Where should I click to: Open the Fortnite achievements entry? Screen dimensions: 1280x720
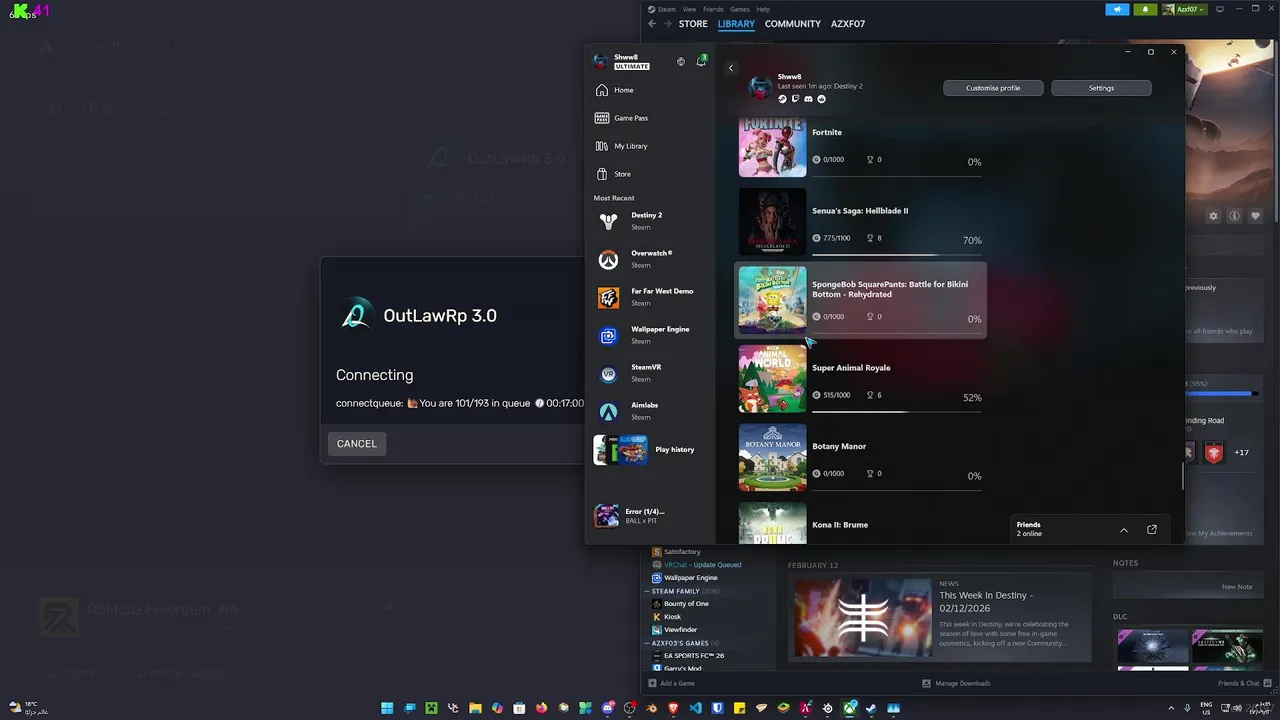click(861, 146)
